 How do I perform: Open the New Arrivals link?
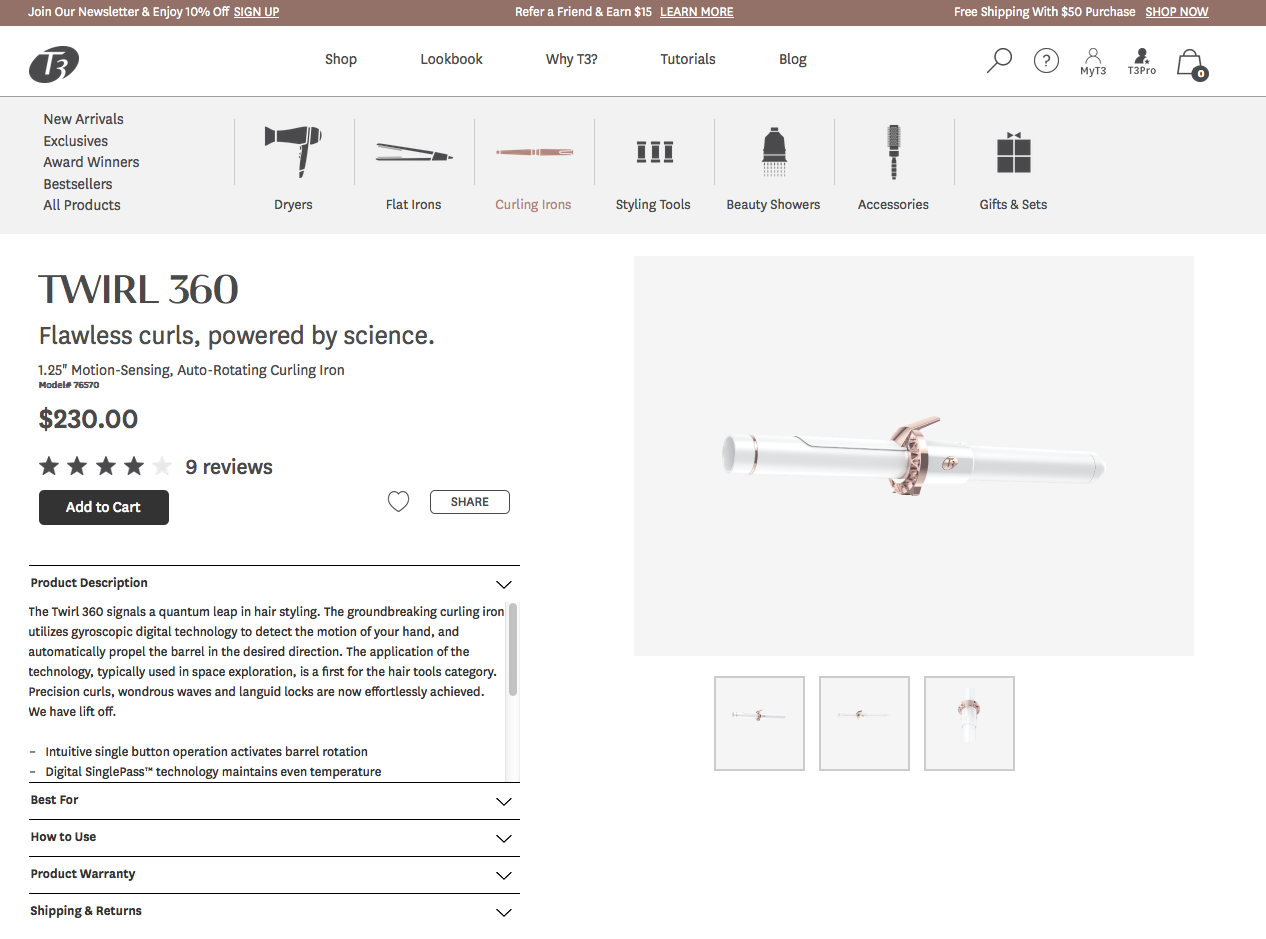84,119
